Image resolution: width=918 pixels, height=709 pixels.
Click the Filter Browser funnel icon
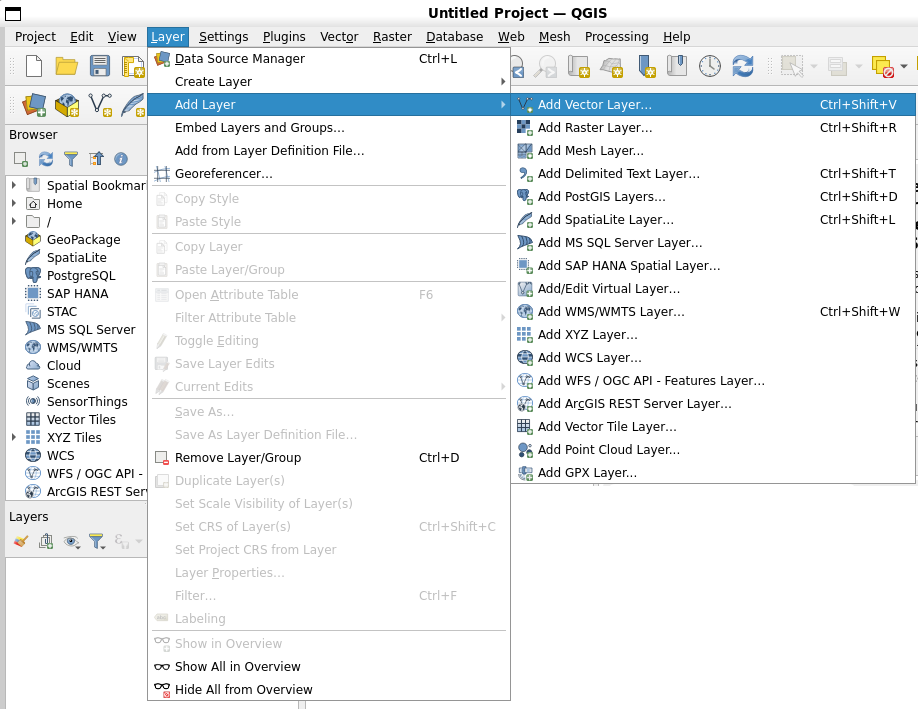(71, 159)
